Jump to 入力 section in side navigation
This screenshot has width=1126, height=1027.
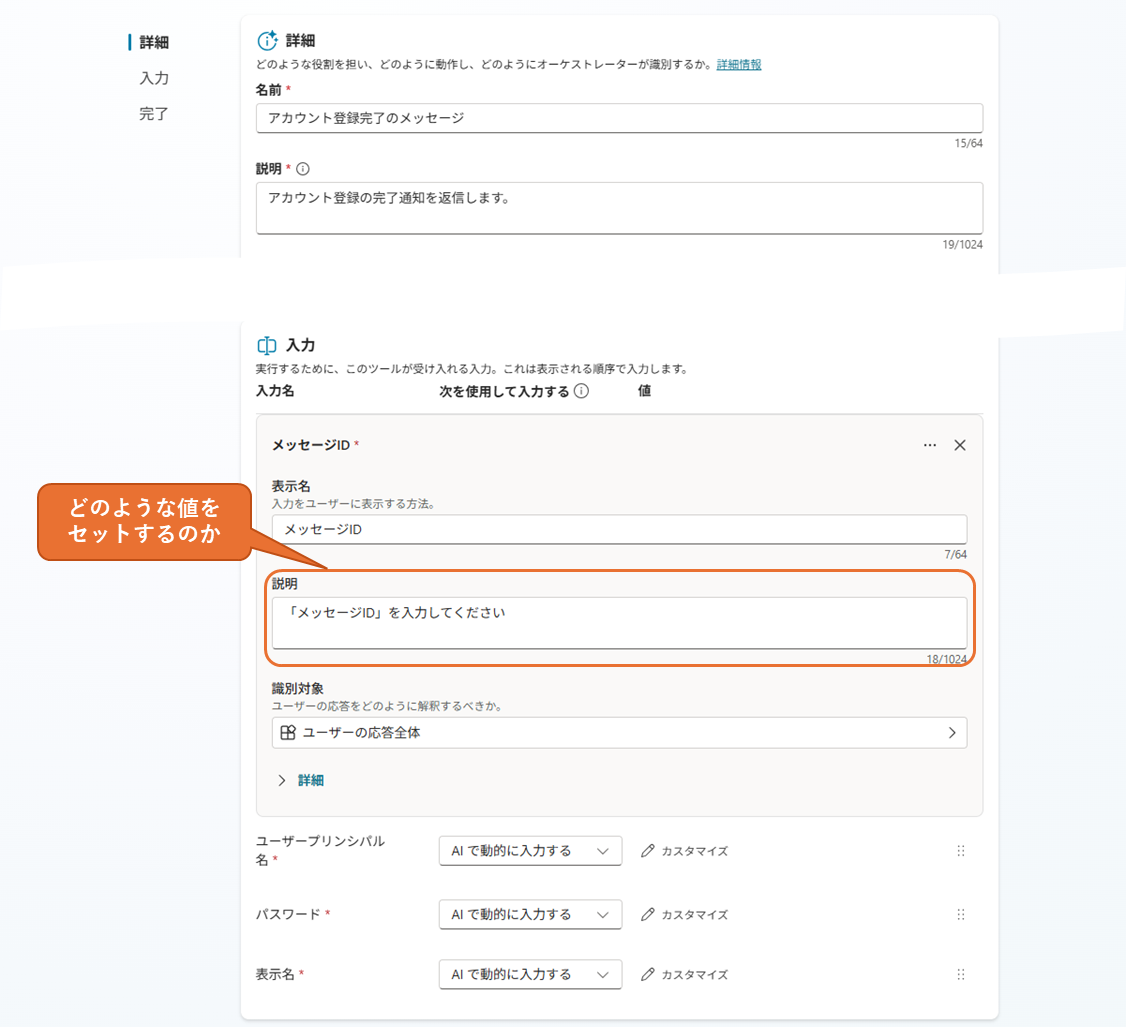(154, 78)
